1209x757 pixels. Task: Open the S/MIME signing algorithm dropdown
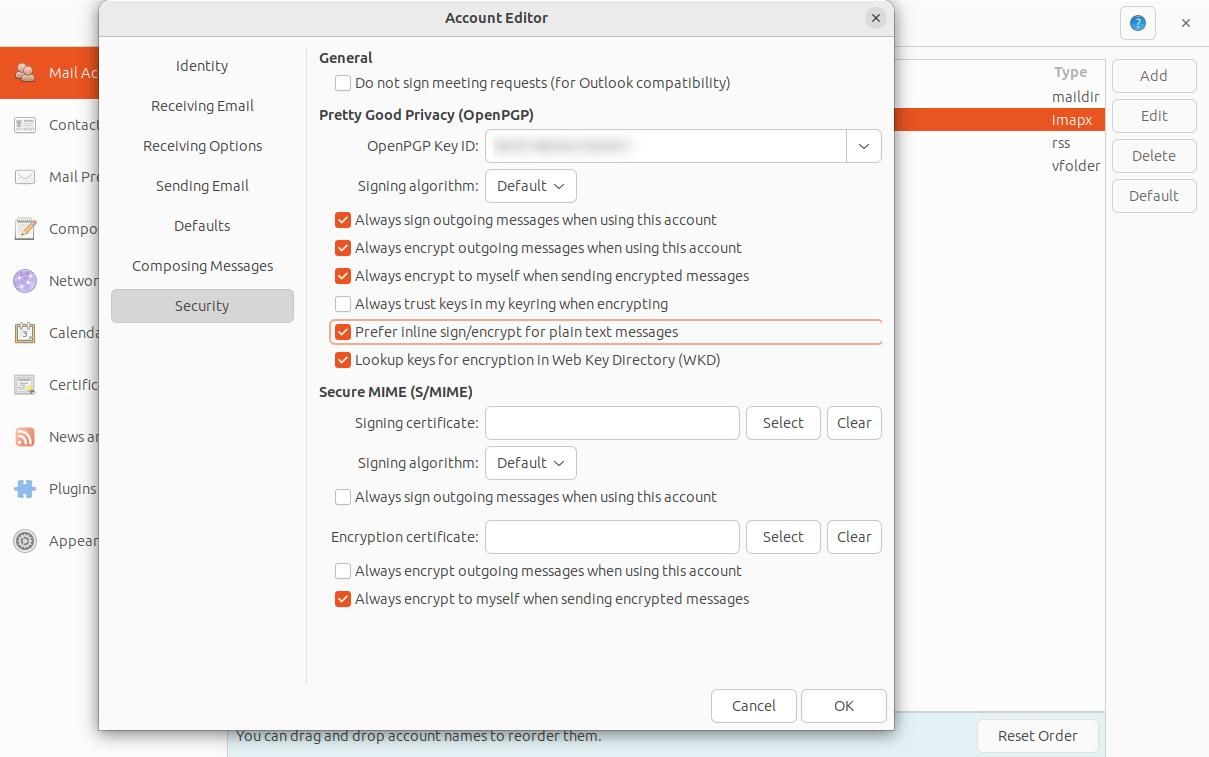point(530,462)
